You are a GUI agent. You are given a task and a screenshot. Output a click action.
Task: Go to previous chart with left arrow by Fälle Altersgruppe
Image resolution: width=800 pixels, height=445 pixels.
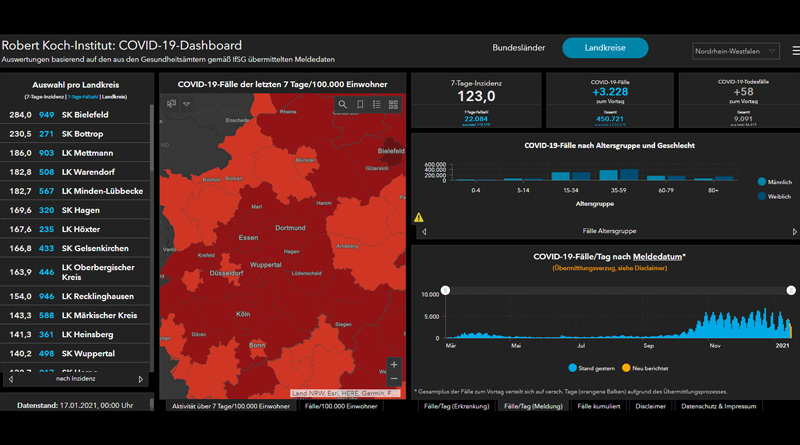424,231
